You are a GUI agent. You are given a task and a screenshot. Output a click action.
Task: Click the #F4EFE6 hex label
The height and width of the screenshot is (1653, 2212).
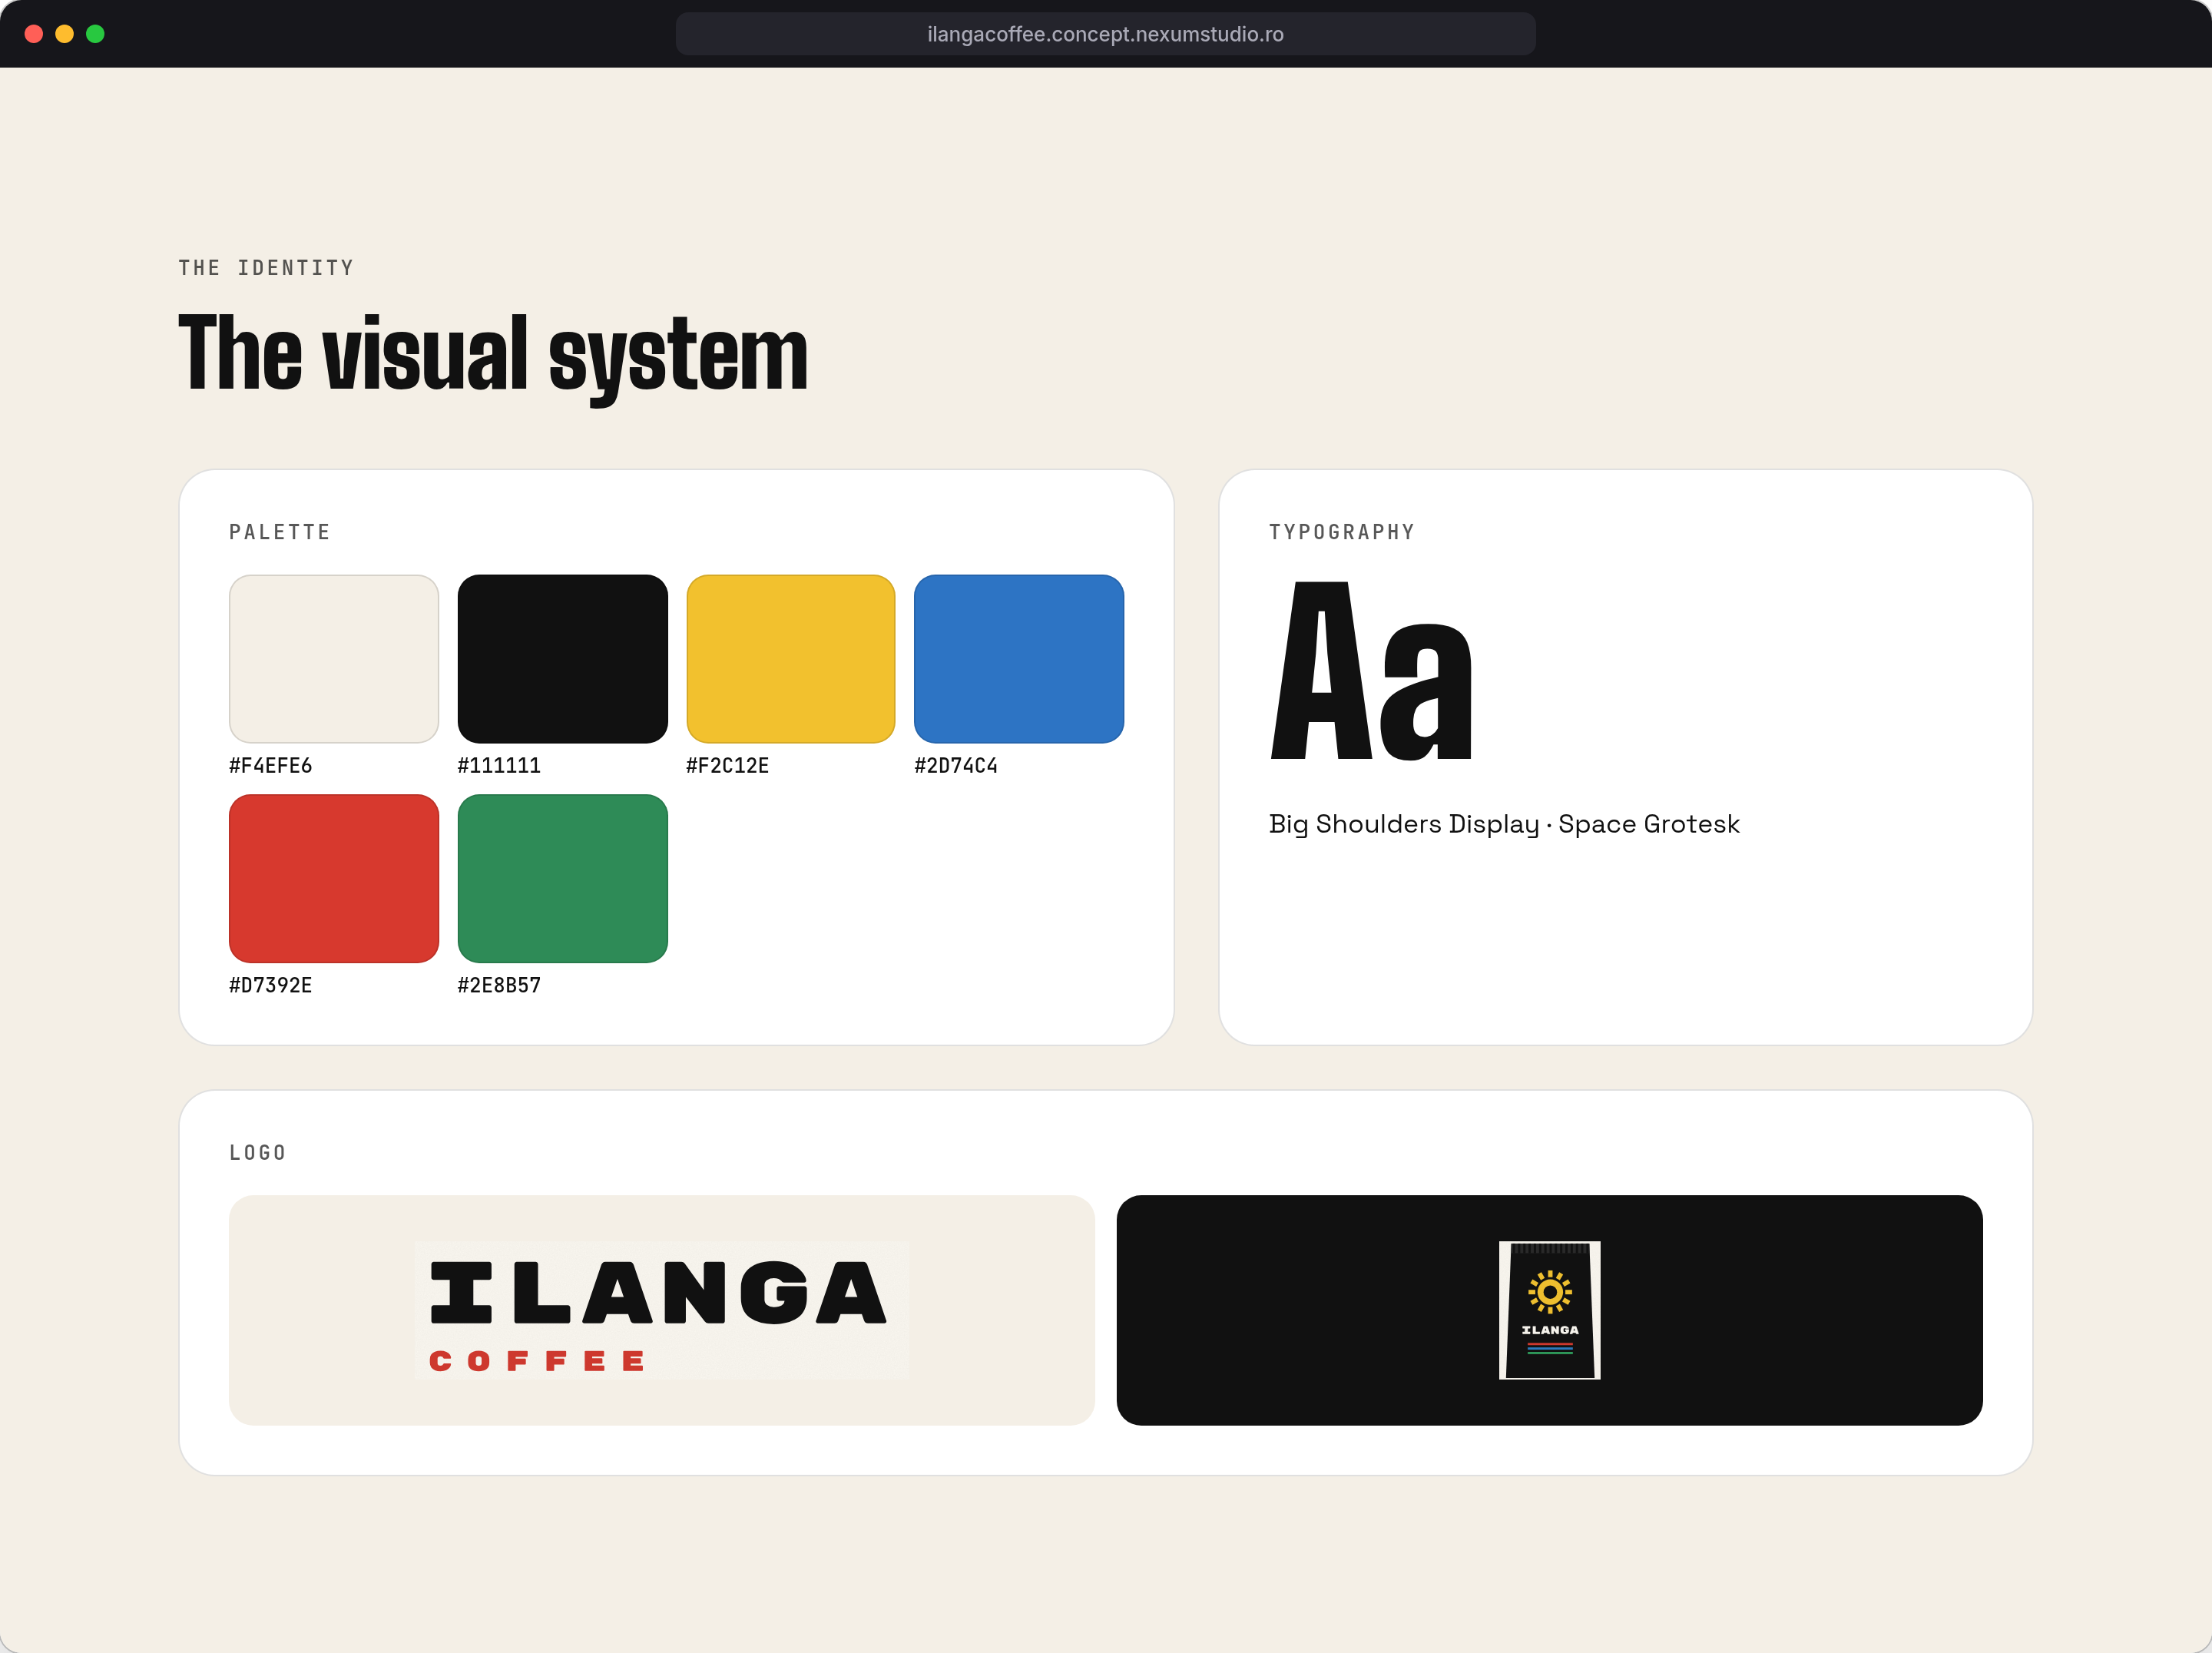coord(271,765)
